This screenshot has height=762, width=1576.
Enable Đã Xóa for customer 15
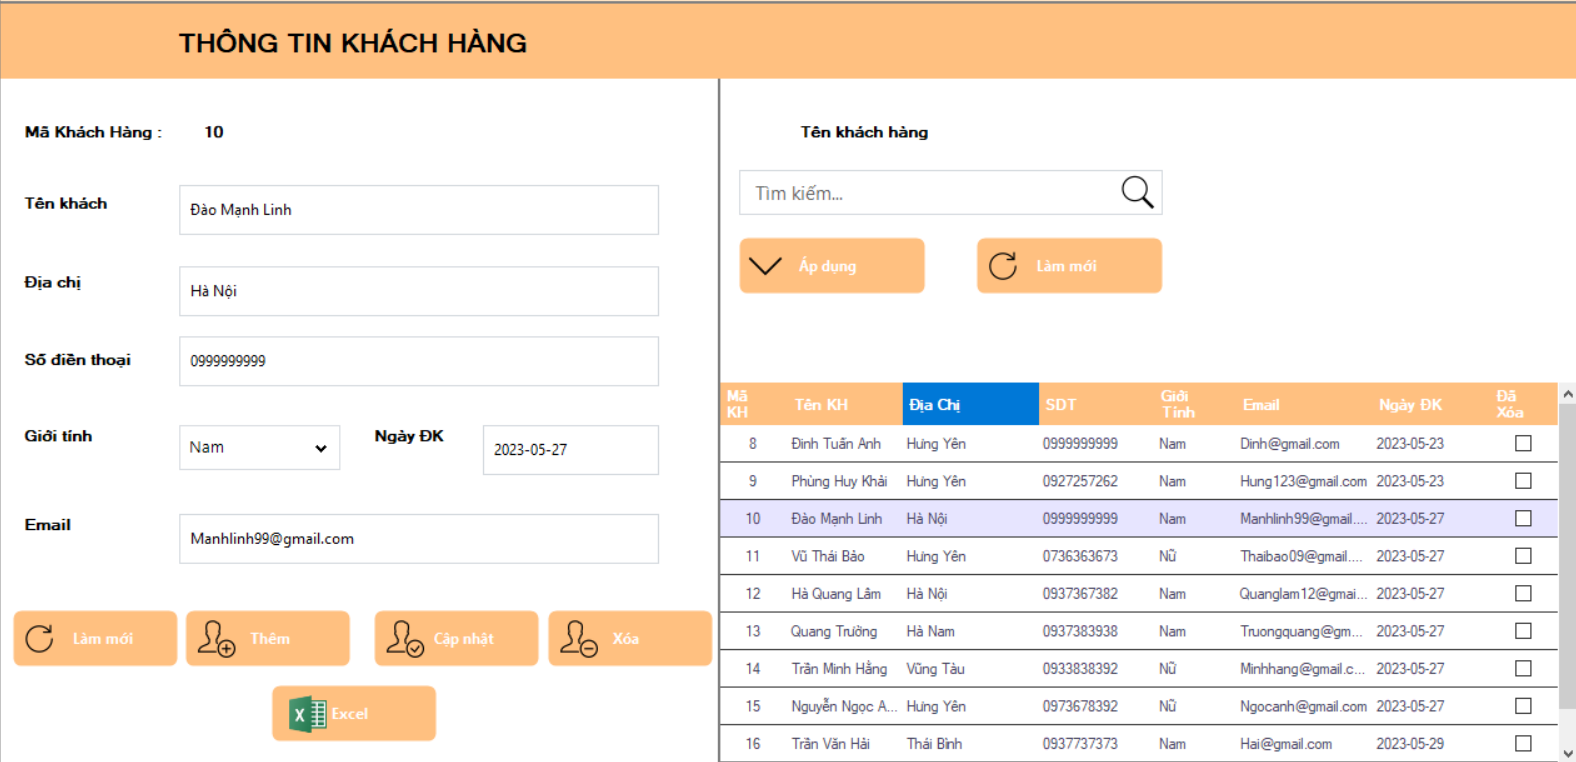1523,706
